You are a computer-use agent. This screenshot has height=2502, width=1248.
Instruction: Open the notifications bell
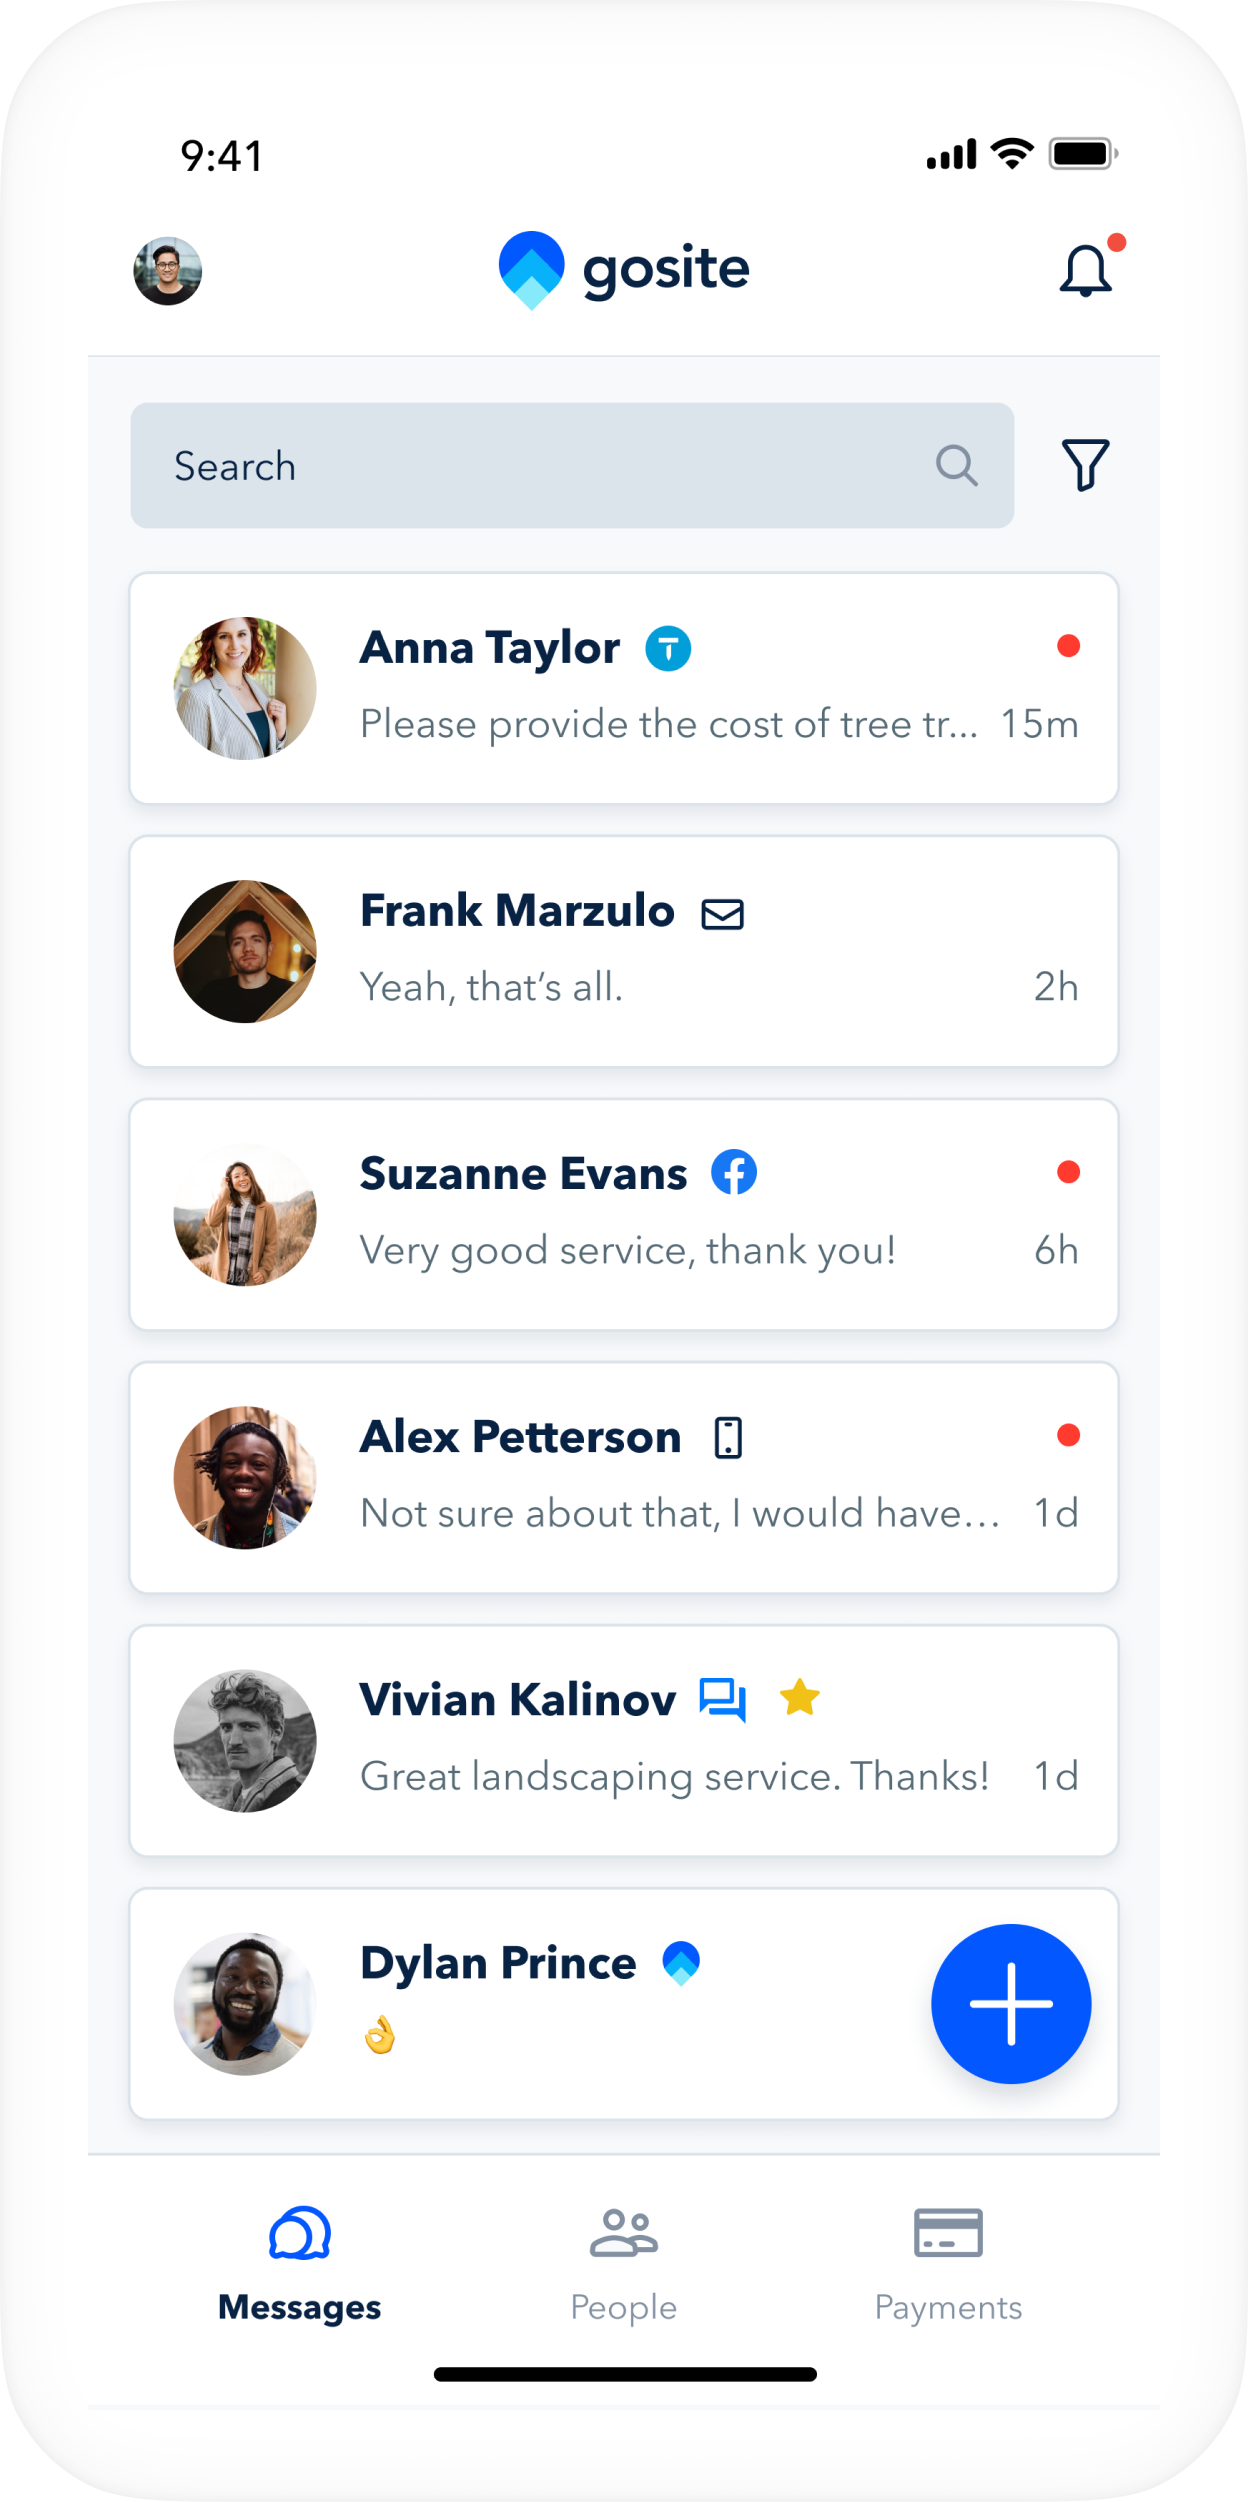[1085, 271]
